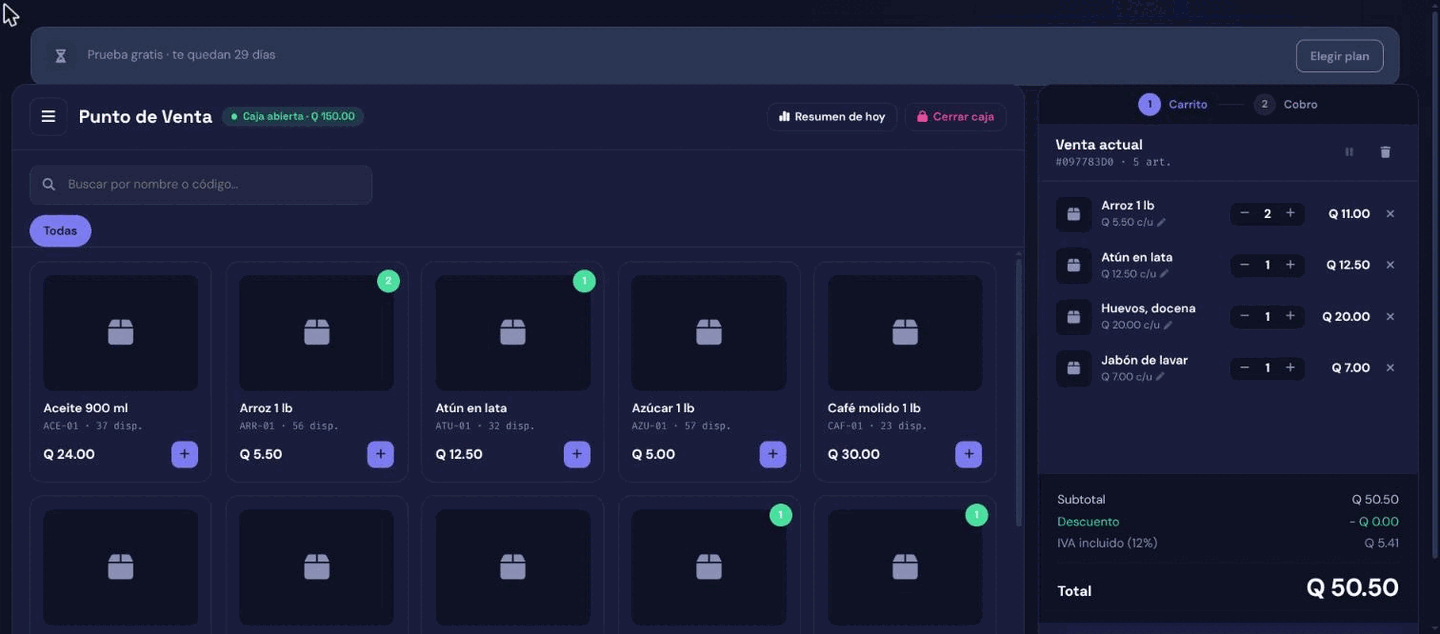This screenshot has width=1440, height=634.
Task: Increase Jabón de lavar quantity in the cart
Action: click(x=1290, y=368)
